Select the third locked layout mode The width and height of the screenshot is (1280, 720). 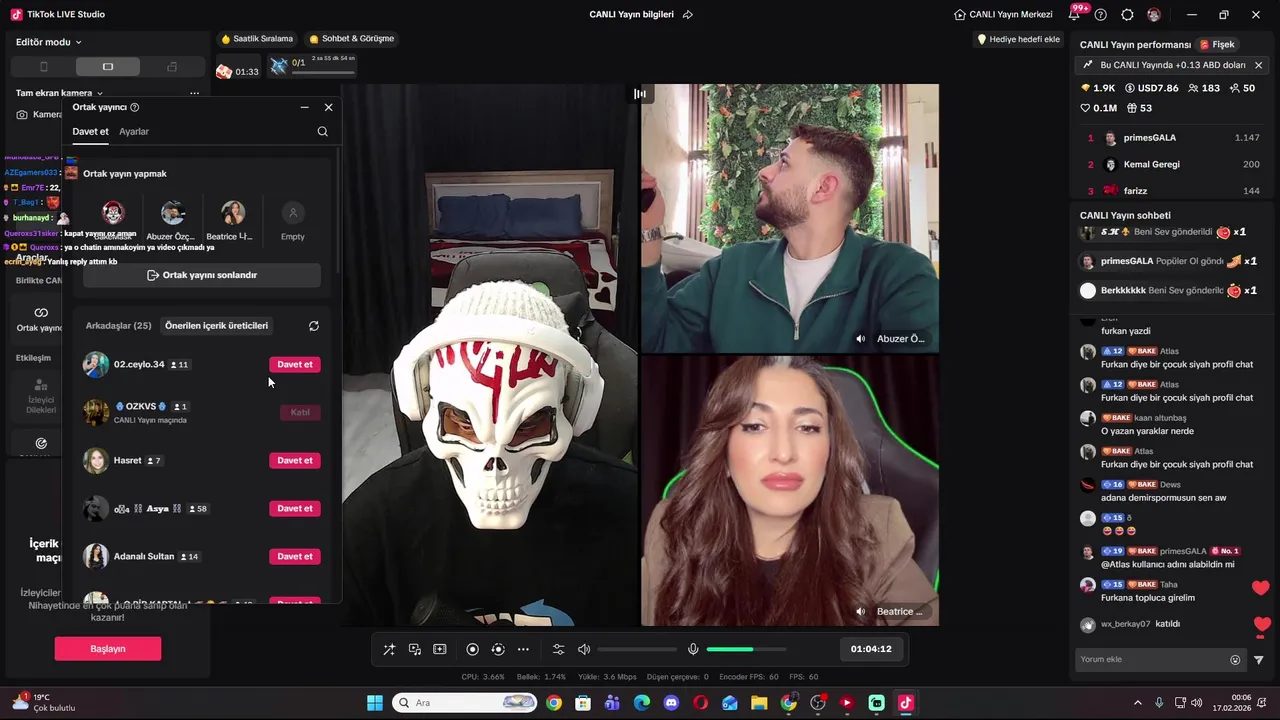coord(171,67)
